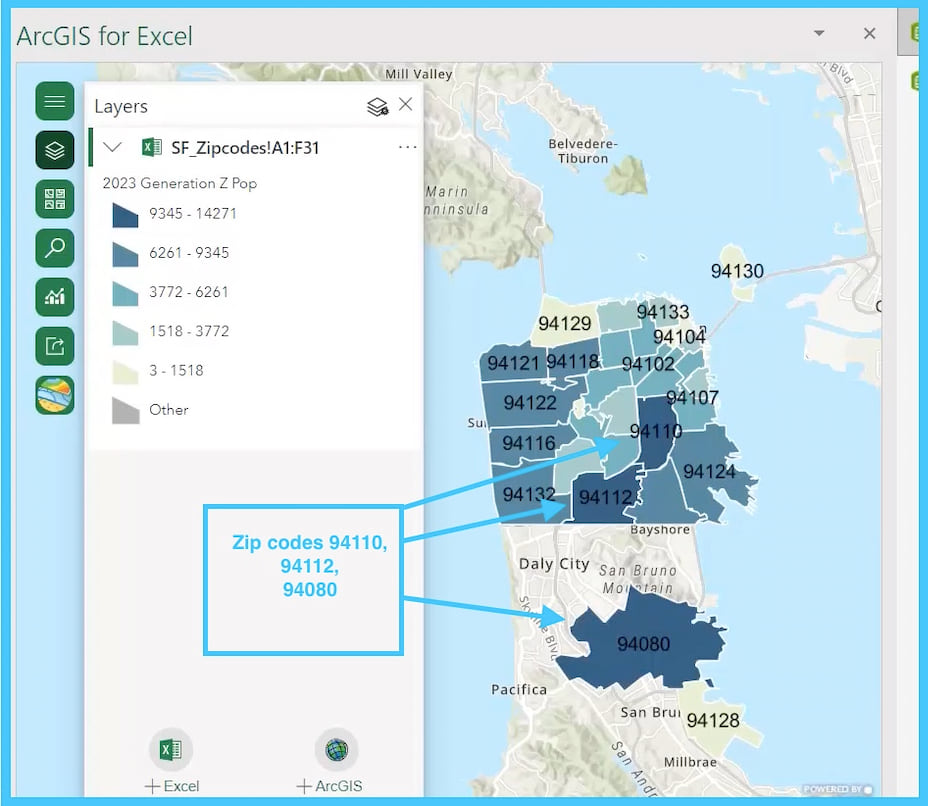The image size is (928, 806).
Task: Open the ArcGIS for Excel dropdown arrow
Action: click(819, 33)
